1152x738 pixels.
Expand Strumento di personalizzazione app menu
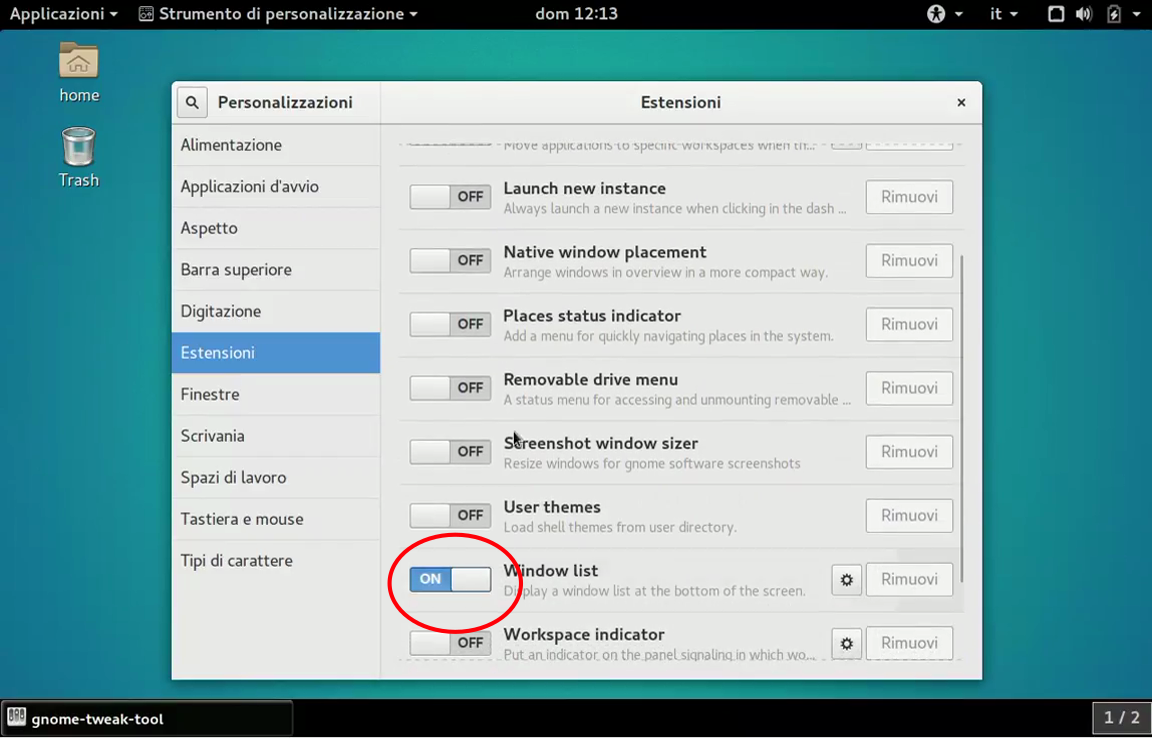(x=278, y=14)
